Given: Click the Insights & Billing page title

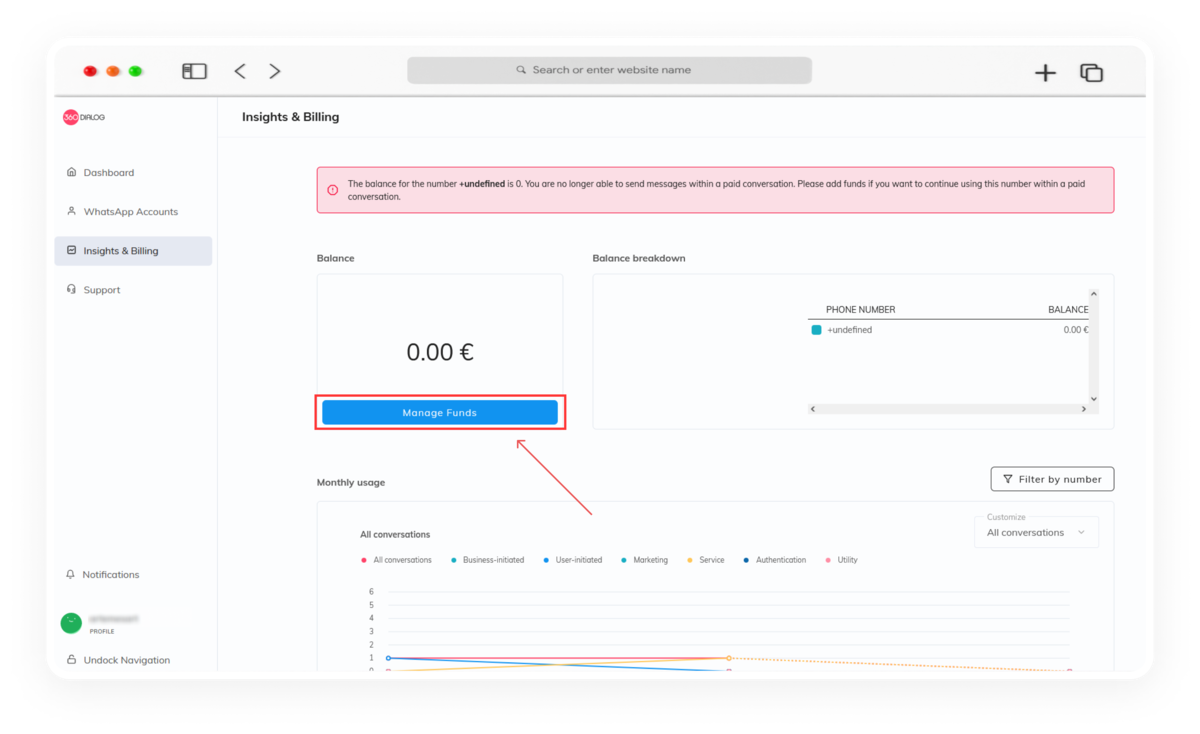Looking at the screenshot, I should pyautogui.click(x=290, y=117).
